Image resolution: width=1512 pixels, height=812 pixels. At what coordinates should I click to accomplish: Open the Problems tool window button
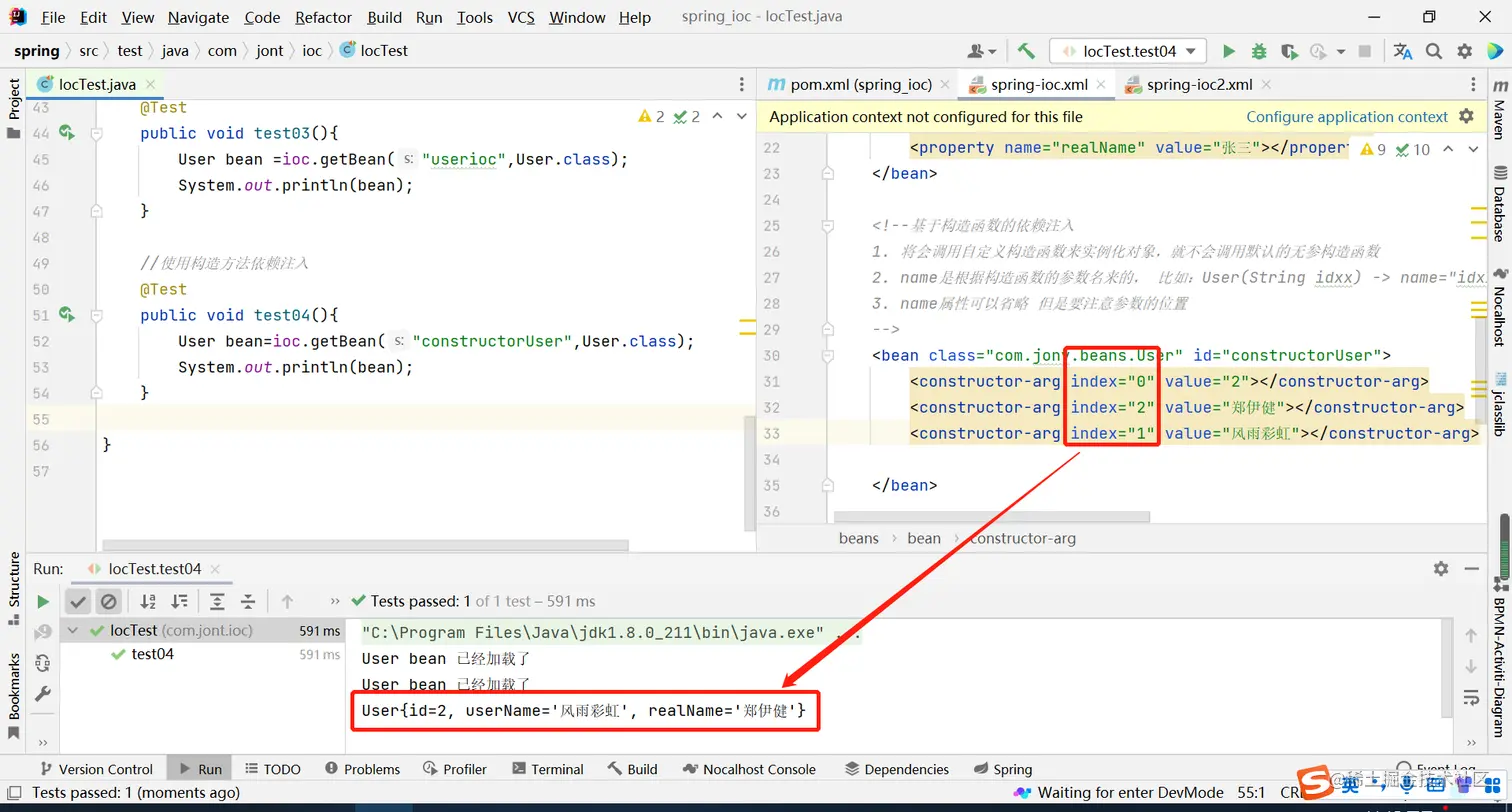coord(362,769)
